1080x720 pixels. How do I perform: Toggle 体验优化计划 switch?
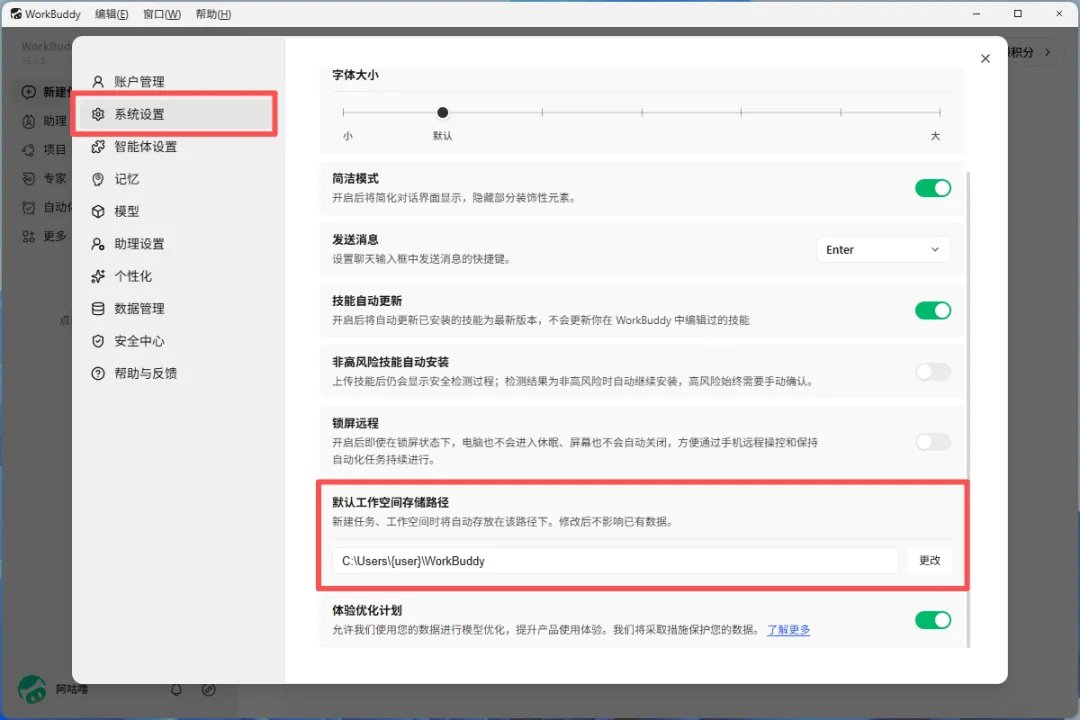(933, 619)
